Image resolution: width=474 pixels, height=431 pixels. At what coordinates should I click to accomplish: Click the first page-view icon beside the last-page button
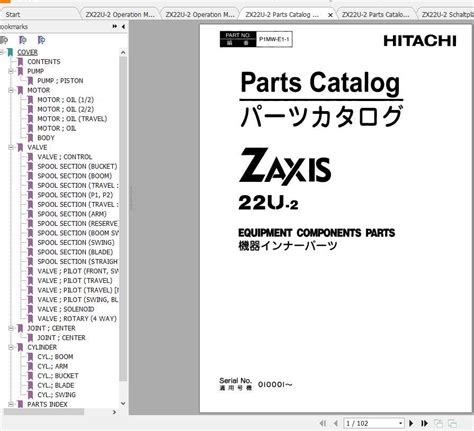pos(438,423)
